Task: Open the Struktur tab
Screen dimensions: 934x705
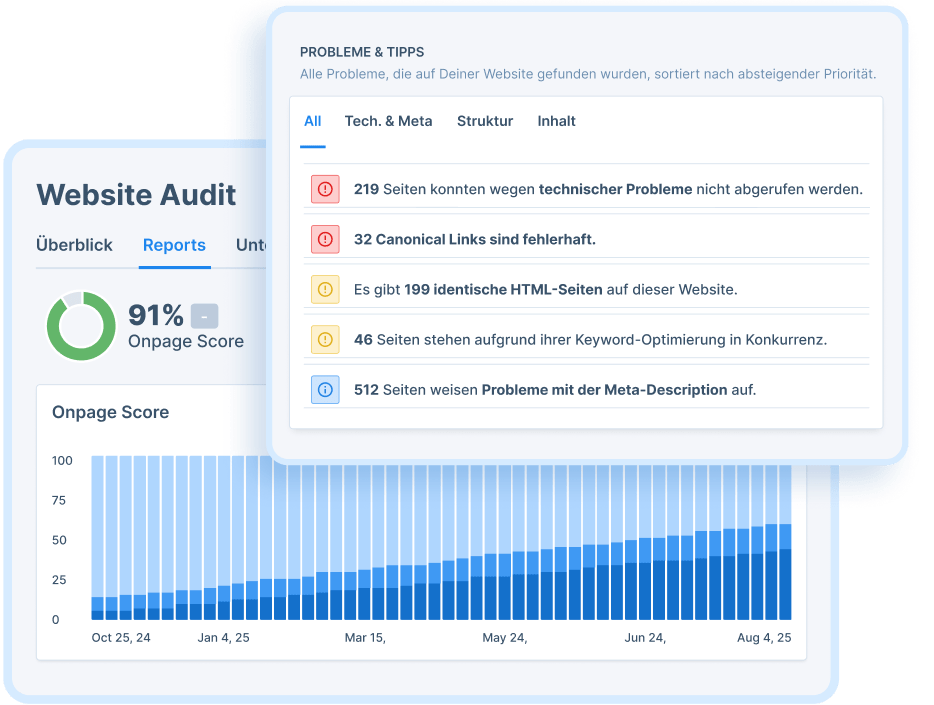Action: click(485, 121)
